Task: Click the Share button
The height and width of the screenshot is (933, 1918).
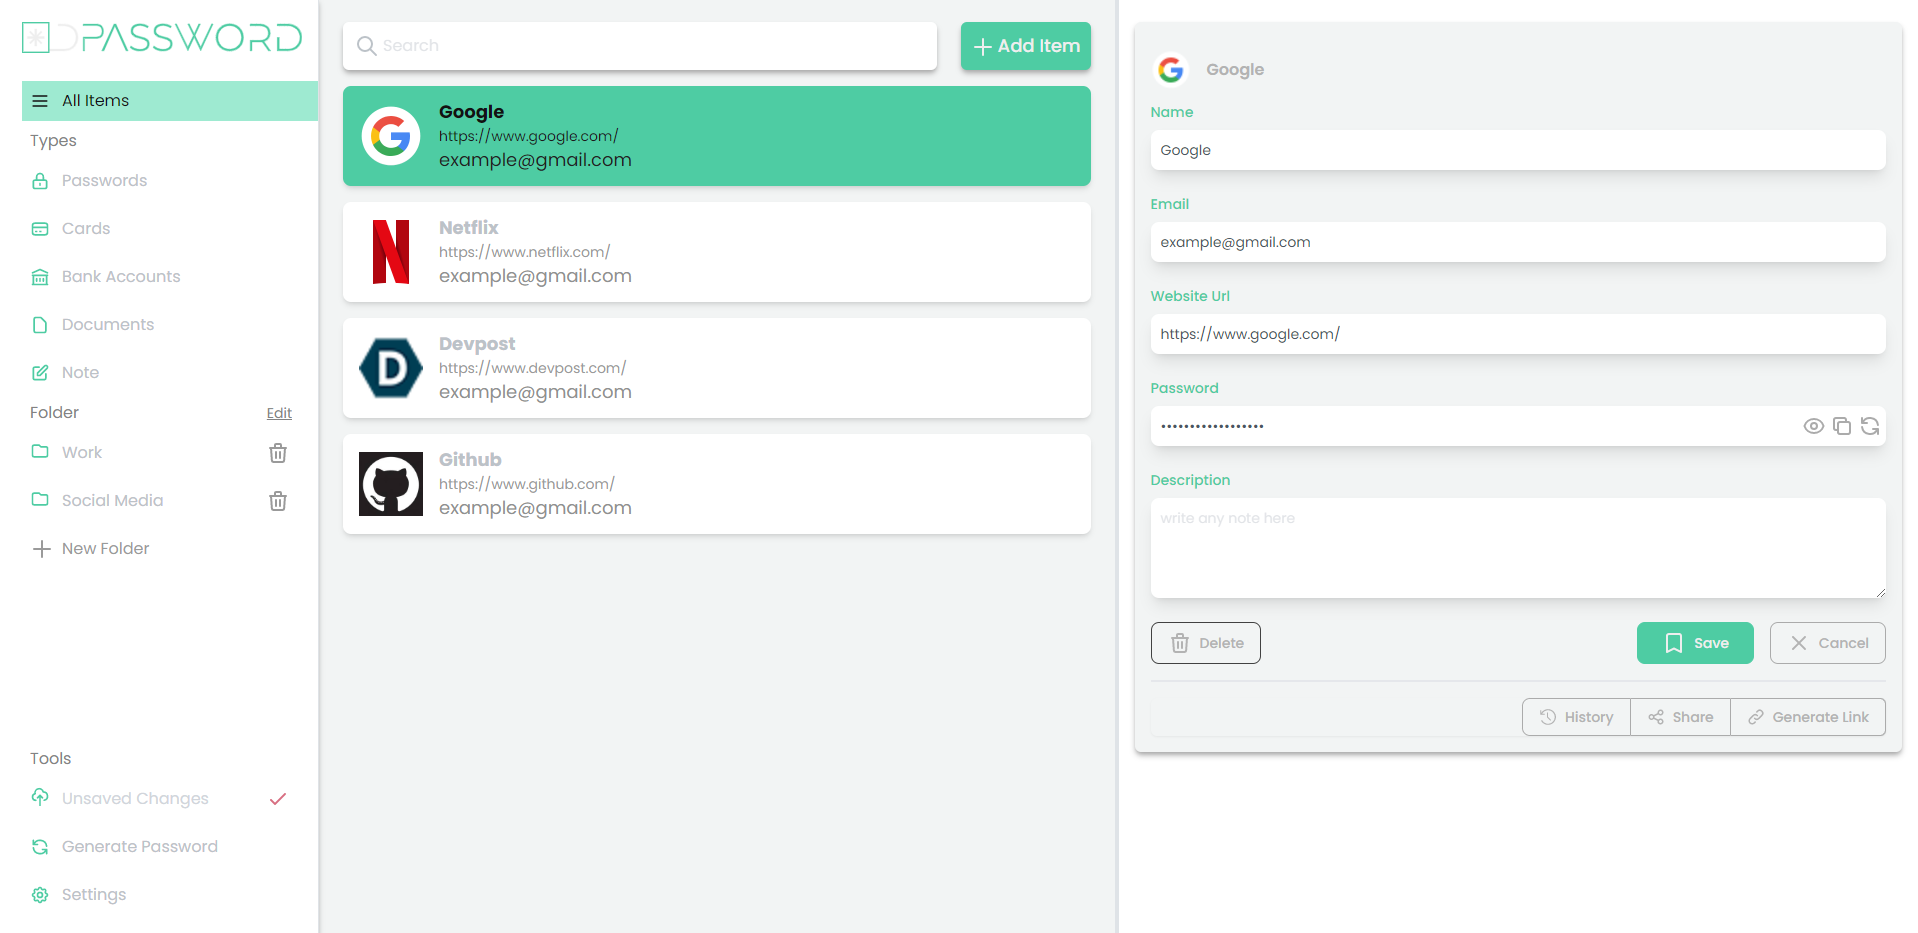Action: click(1680, 717)
